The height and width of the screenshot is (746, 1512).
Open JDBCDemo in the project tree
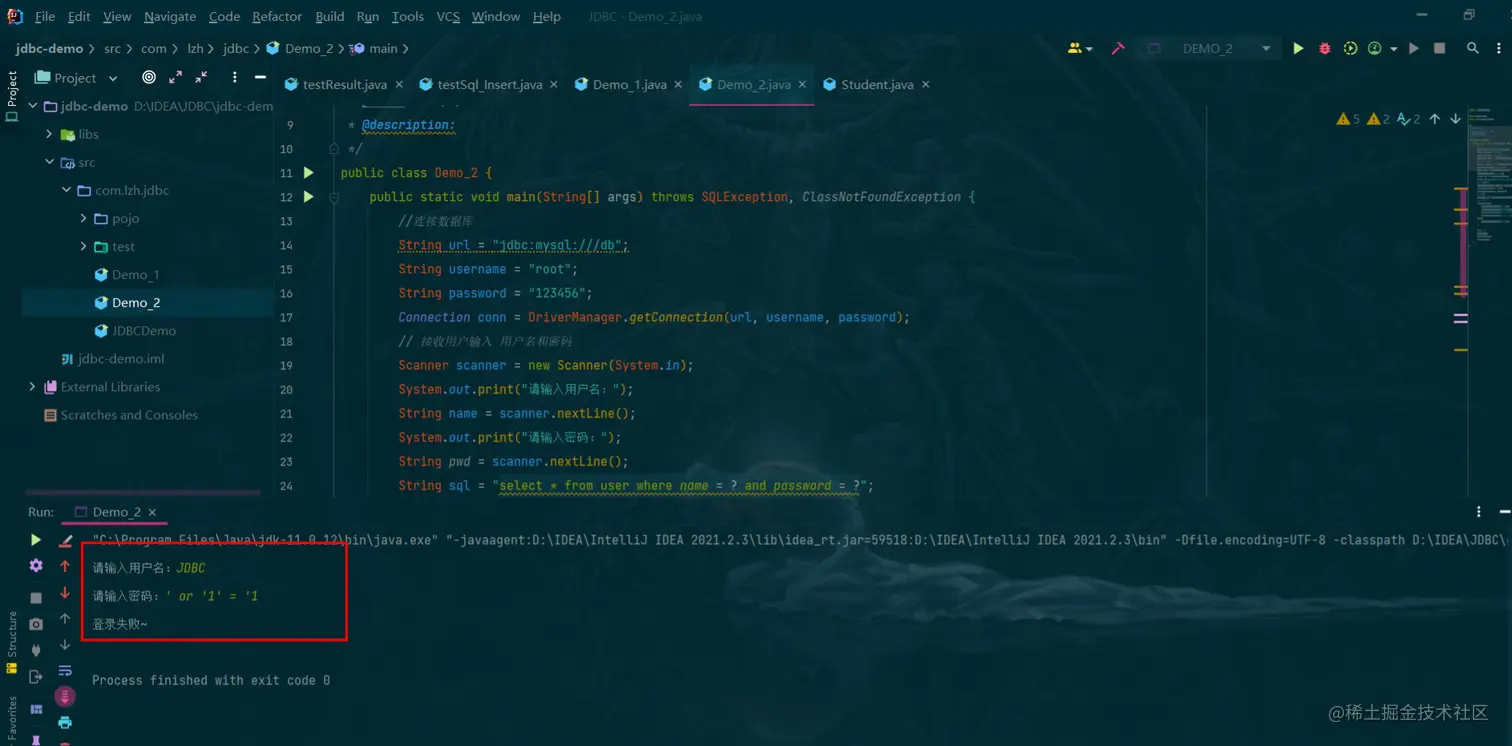(144, 330)
